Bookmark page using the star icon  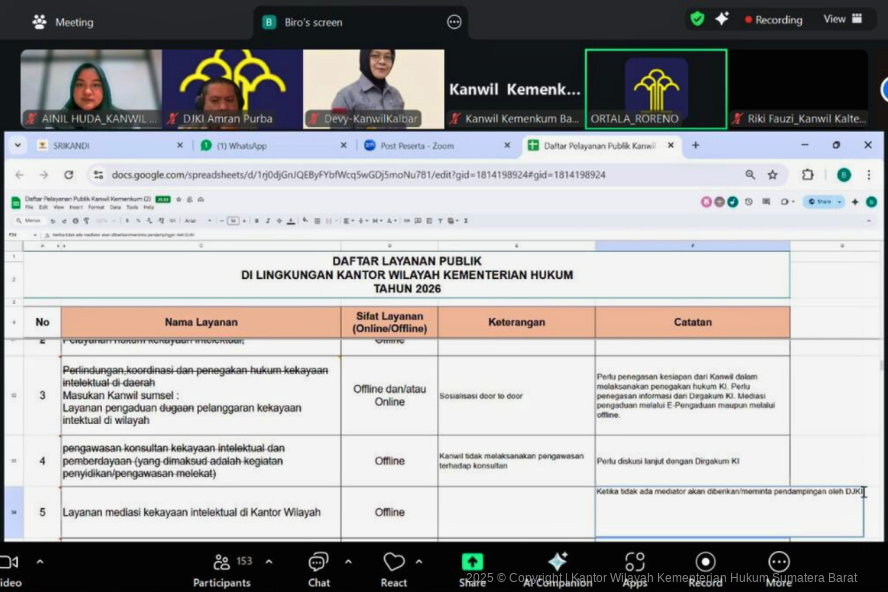click(772, 174)
